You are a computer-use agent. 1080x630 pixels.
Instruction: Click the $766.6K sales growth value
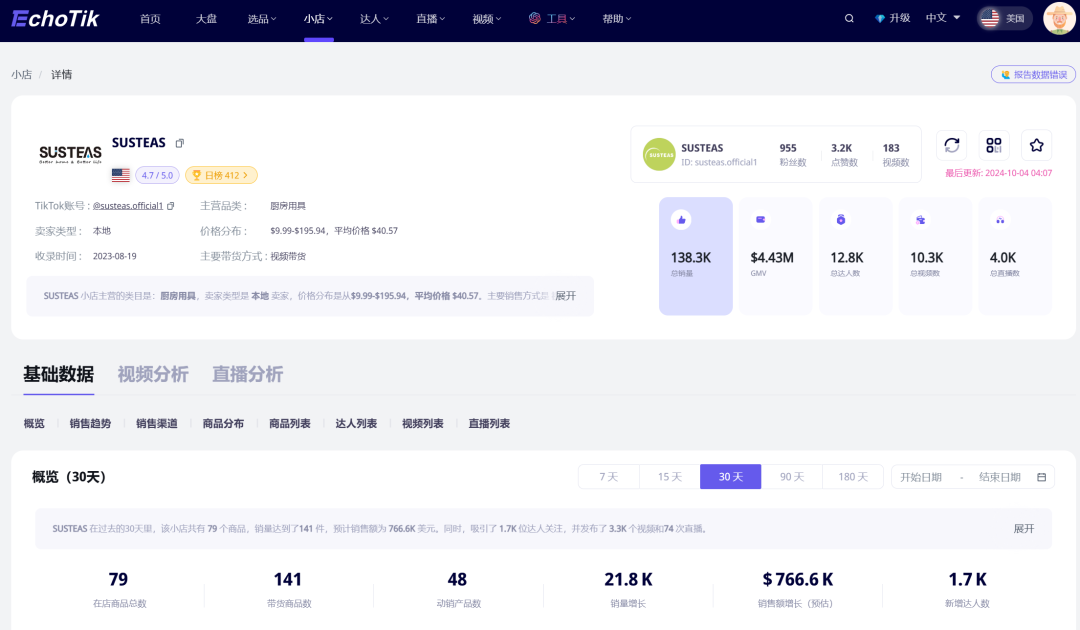(x=798, y=580)
